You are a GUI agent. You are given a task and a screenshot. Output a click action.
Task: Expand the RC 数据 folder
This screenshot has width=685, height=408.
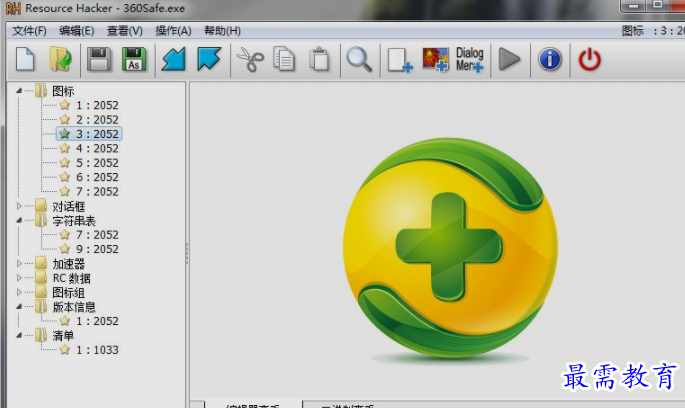19,278
